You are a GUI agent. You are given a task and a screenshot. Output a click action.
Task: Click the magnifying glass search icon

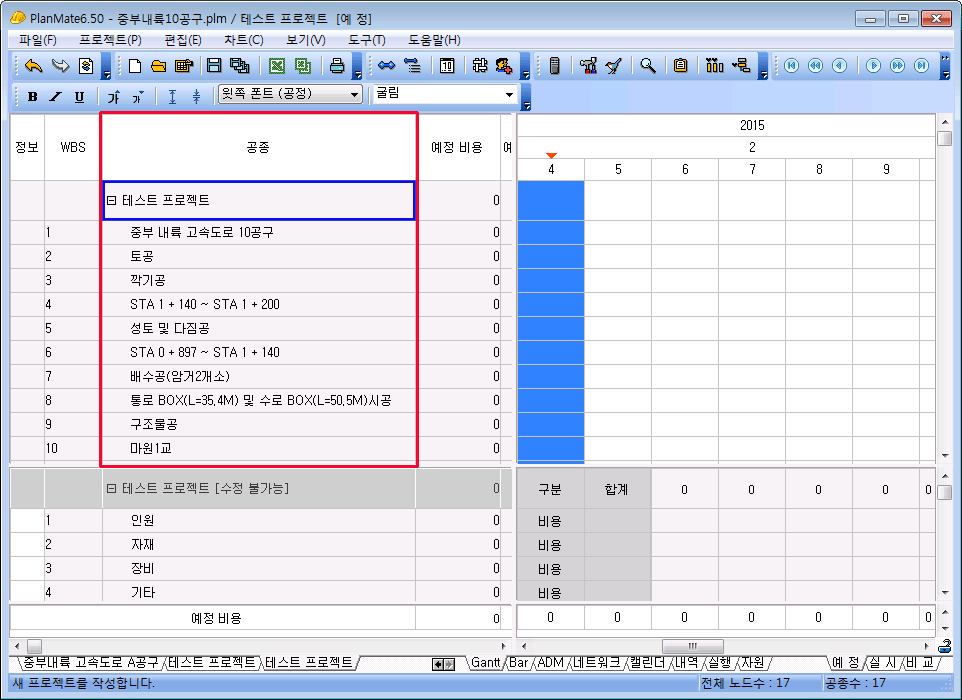coord(648,66)
